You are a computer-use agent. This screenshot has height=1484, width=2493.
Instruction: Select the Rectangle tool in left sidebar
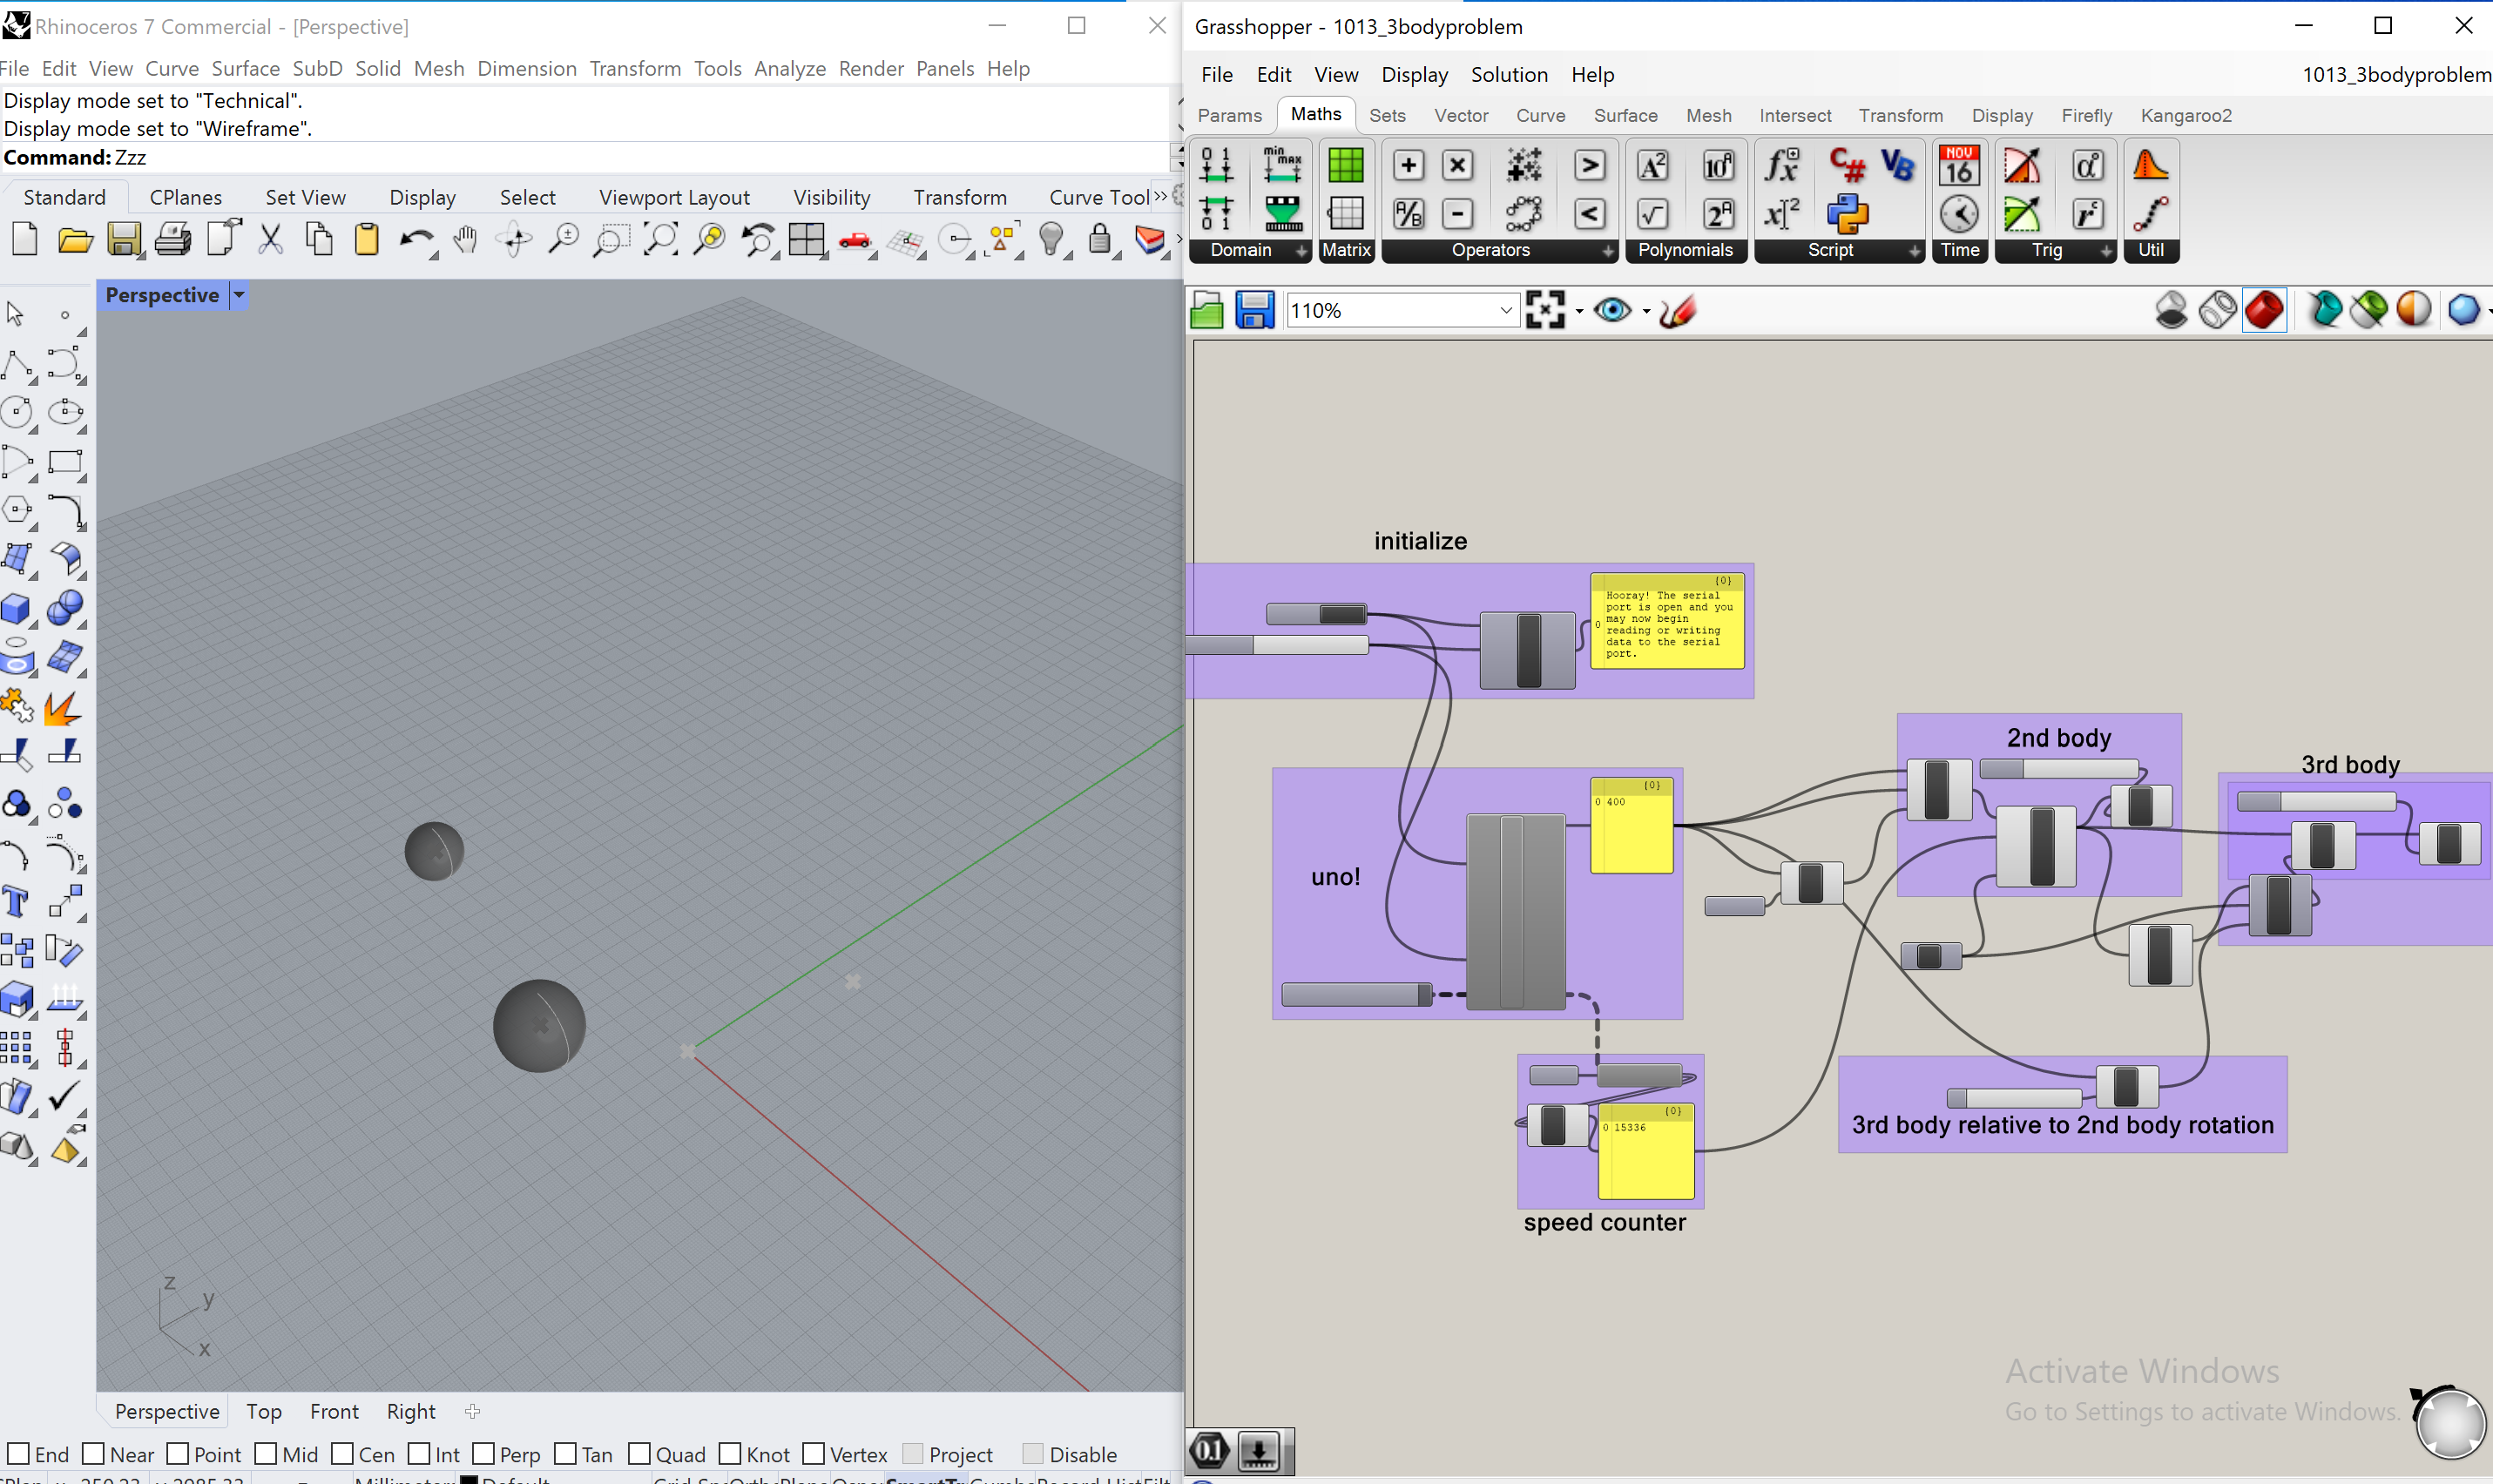click(x=65, y=461)
